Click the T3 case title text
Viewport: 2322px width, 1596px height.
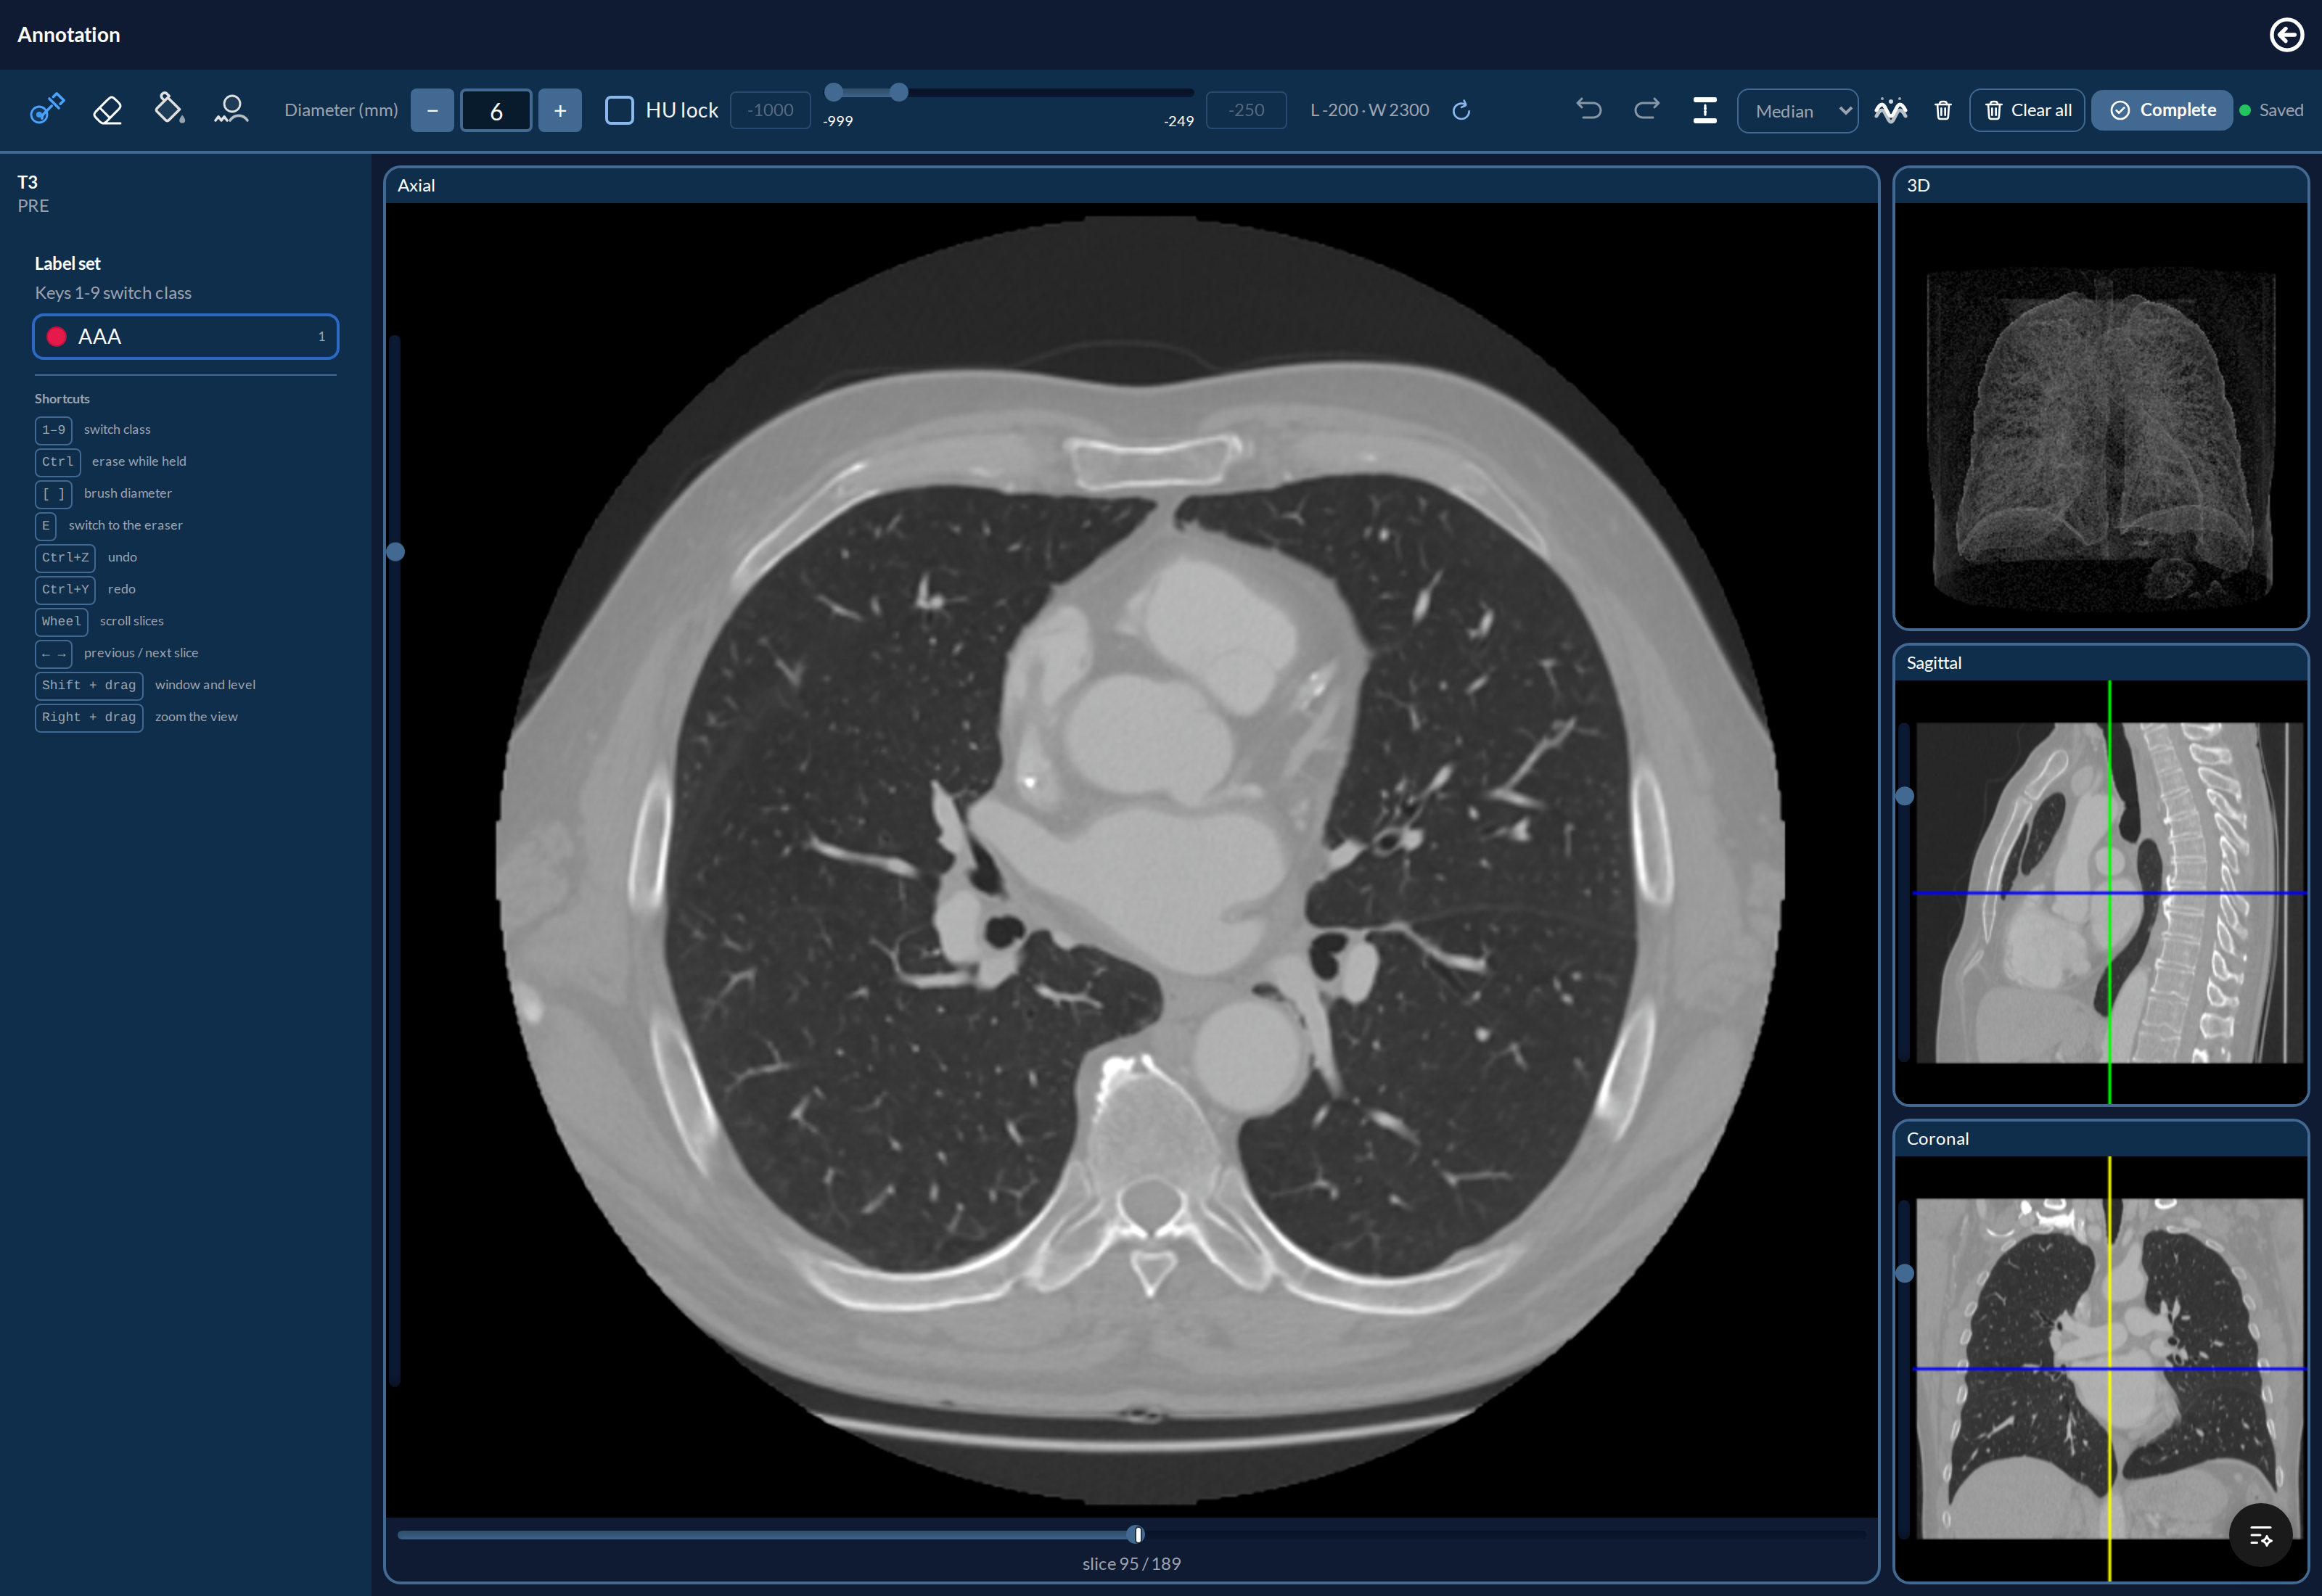click(27, 182)
